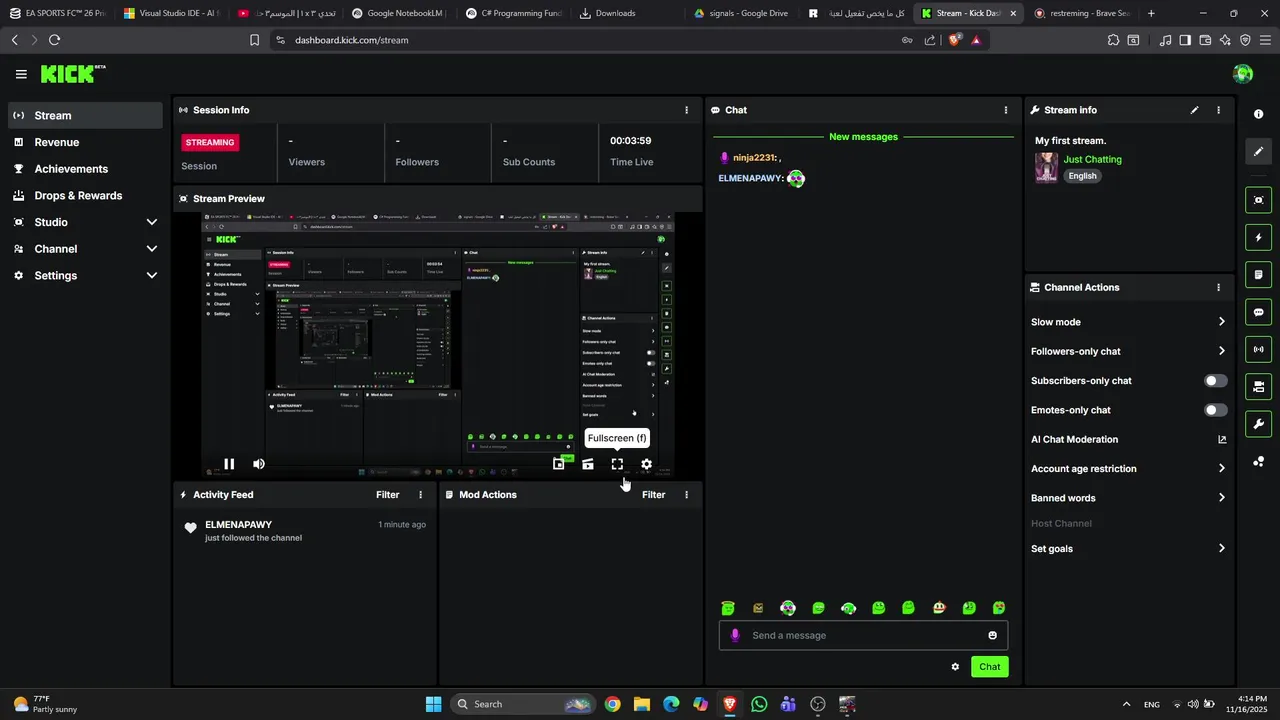Open the user avatar menu at top right

tap(1243, 74)
